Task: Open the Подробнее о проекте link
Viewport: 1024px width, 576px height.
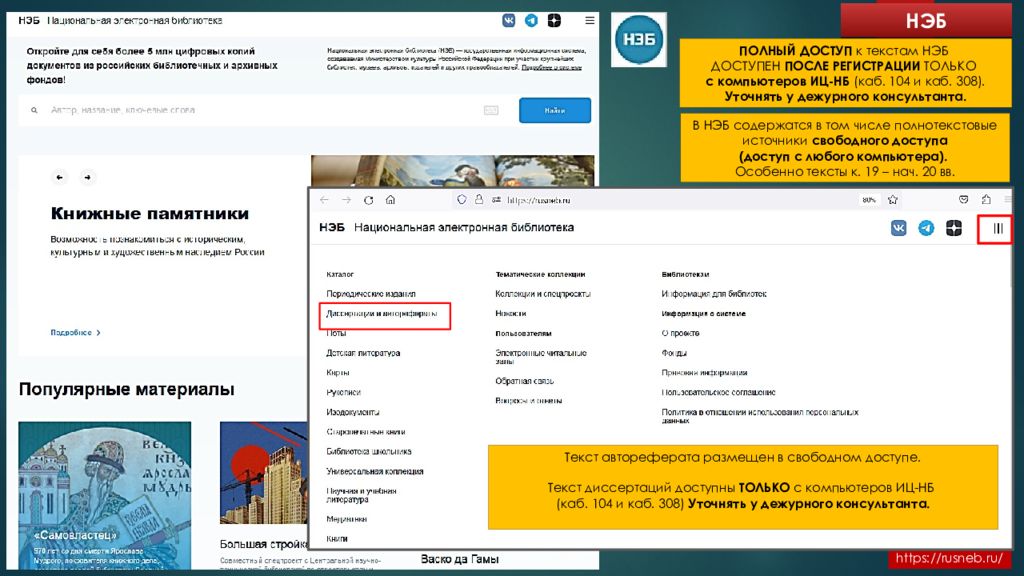Action: [x=551, y=67]
